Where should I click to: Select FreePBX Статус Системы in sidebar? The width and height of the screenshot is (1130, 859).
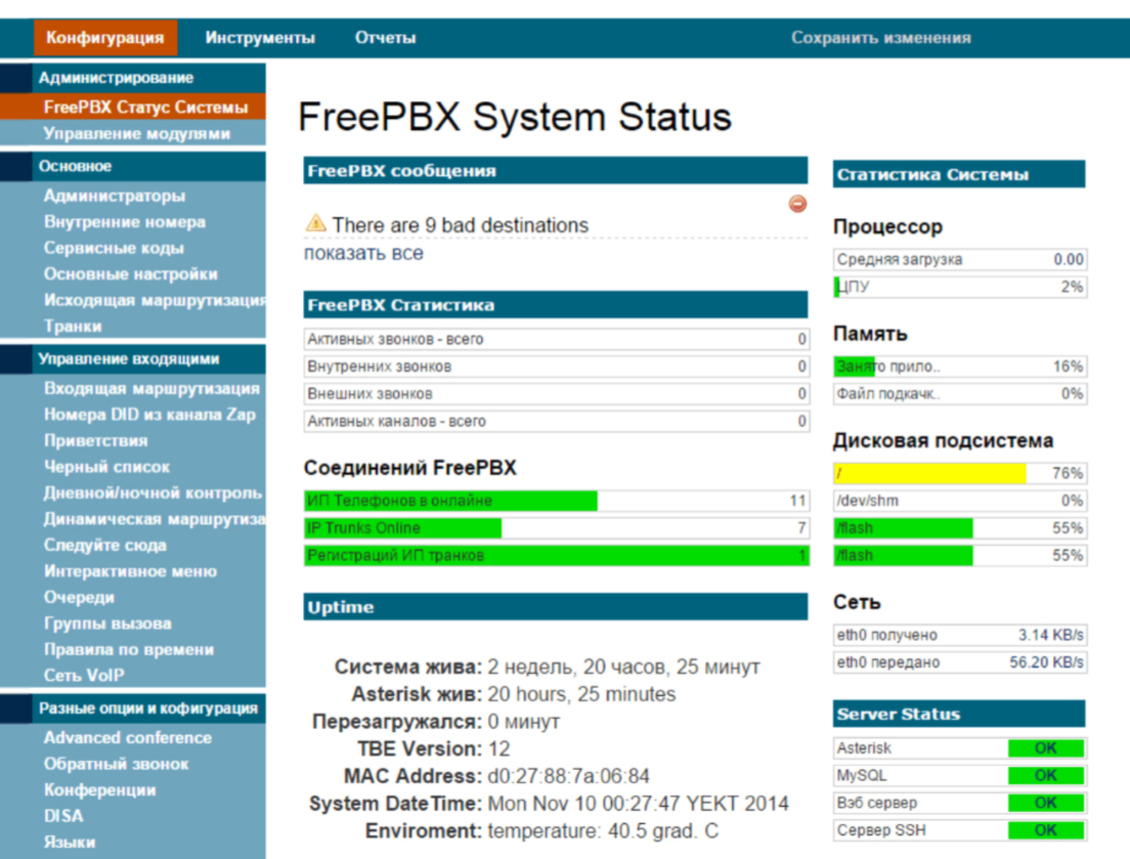[x=133, y=107]
